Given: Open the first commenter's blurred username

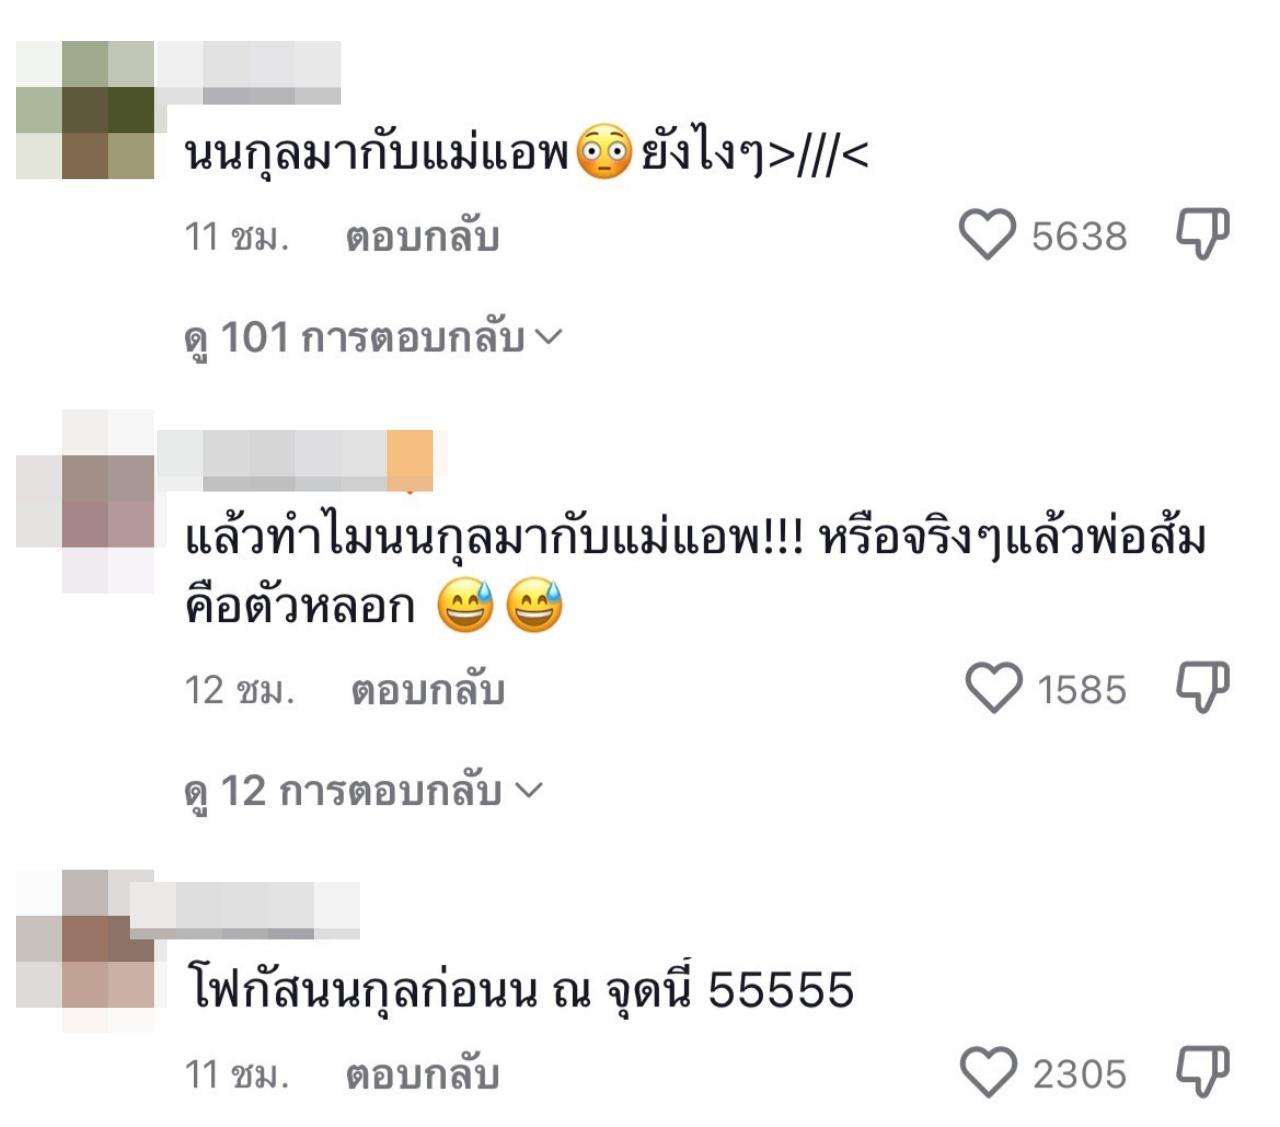Looking at the screenshot, I should tap(249, 73).
